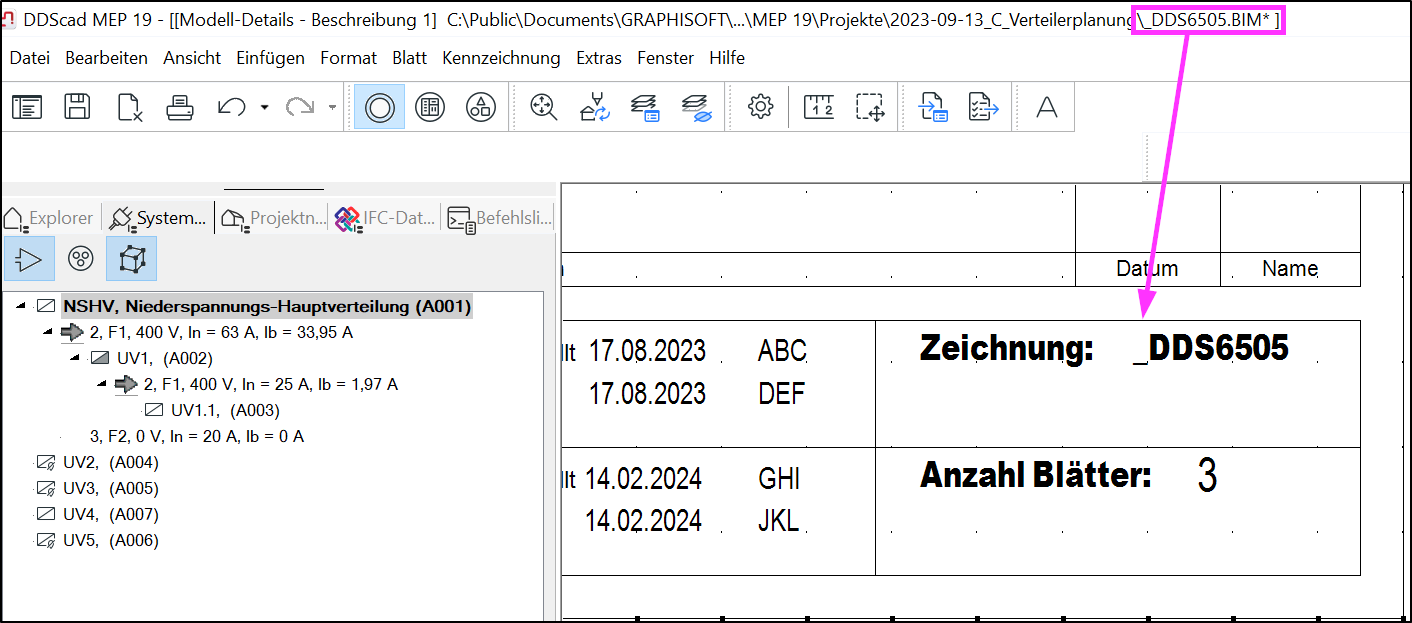Select circuit 2, F1, 400 V, In = 25 A
The height and width of the screenshot is (623, 1412).
(271, 384)
